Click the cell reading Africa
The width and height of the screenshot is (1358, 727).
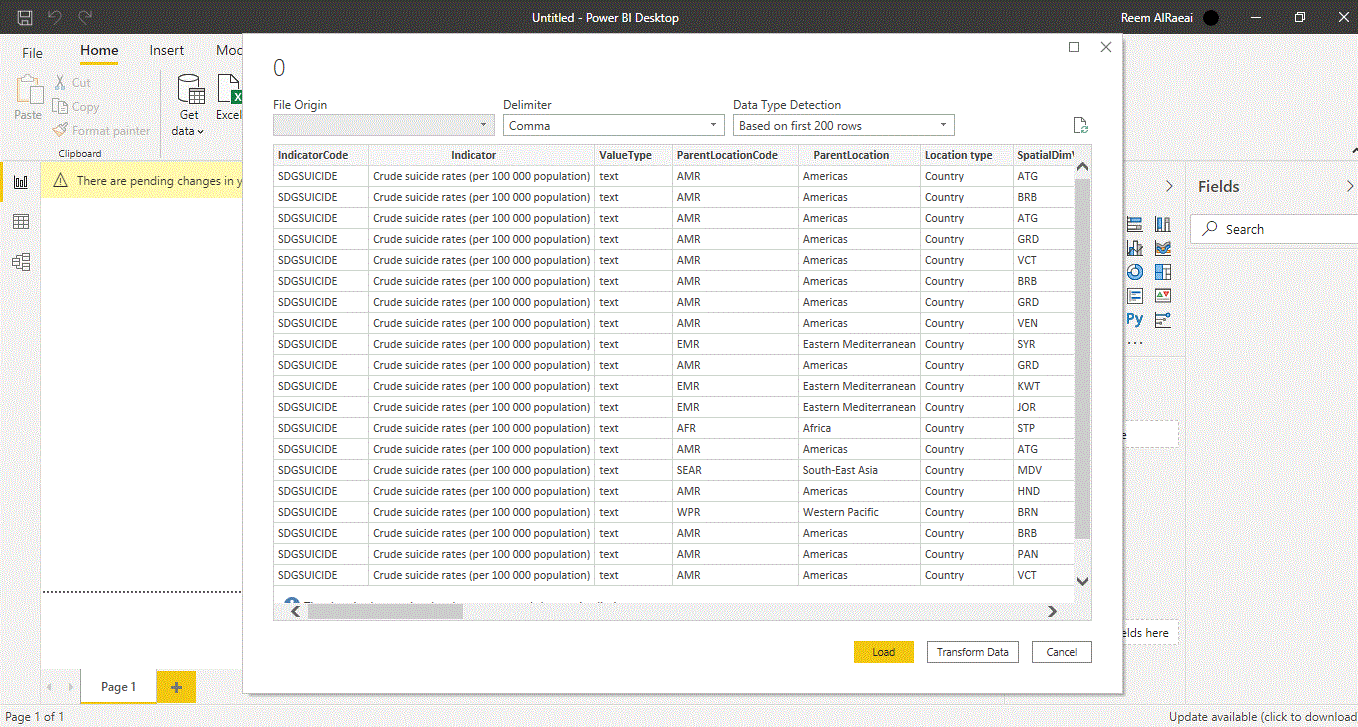click(859, 428)
